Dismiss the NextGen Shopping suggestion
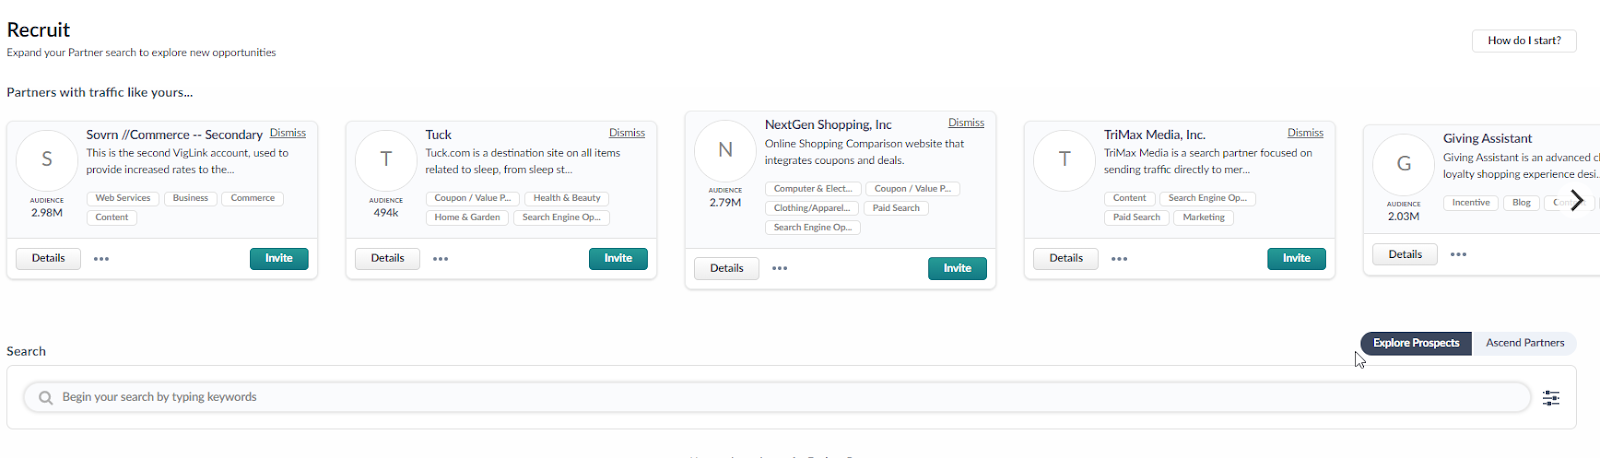Screen dimensions: 1600x458 (x=966, y=123)
